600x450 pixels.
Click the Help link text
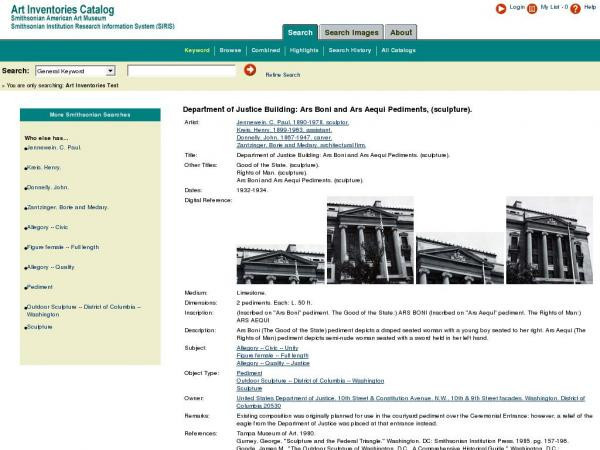[590, 7]
